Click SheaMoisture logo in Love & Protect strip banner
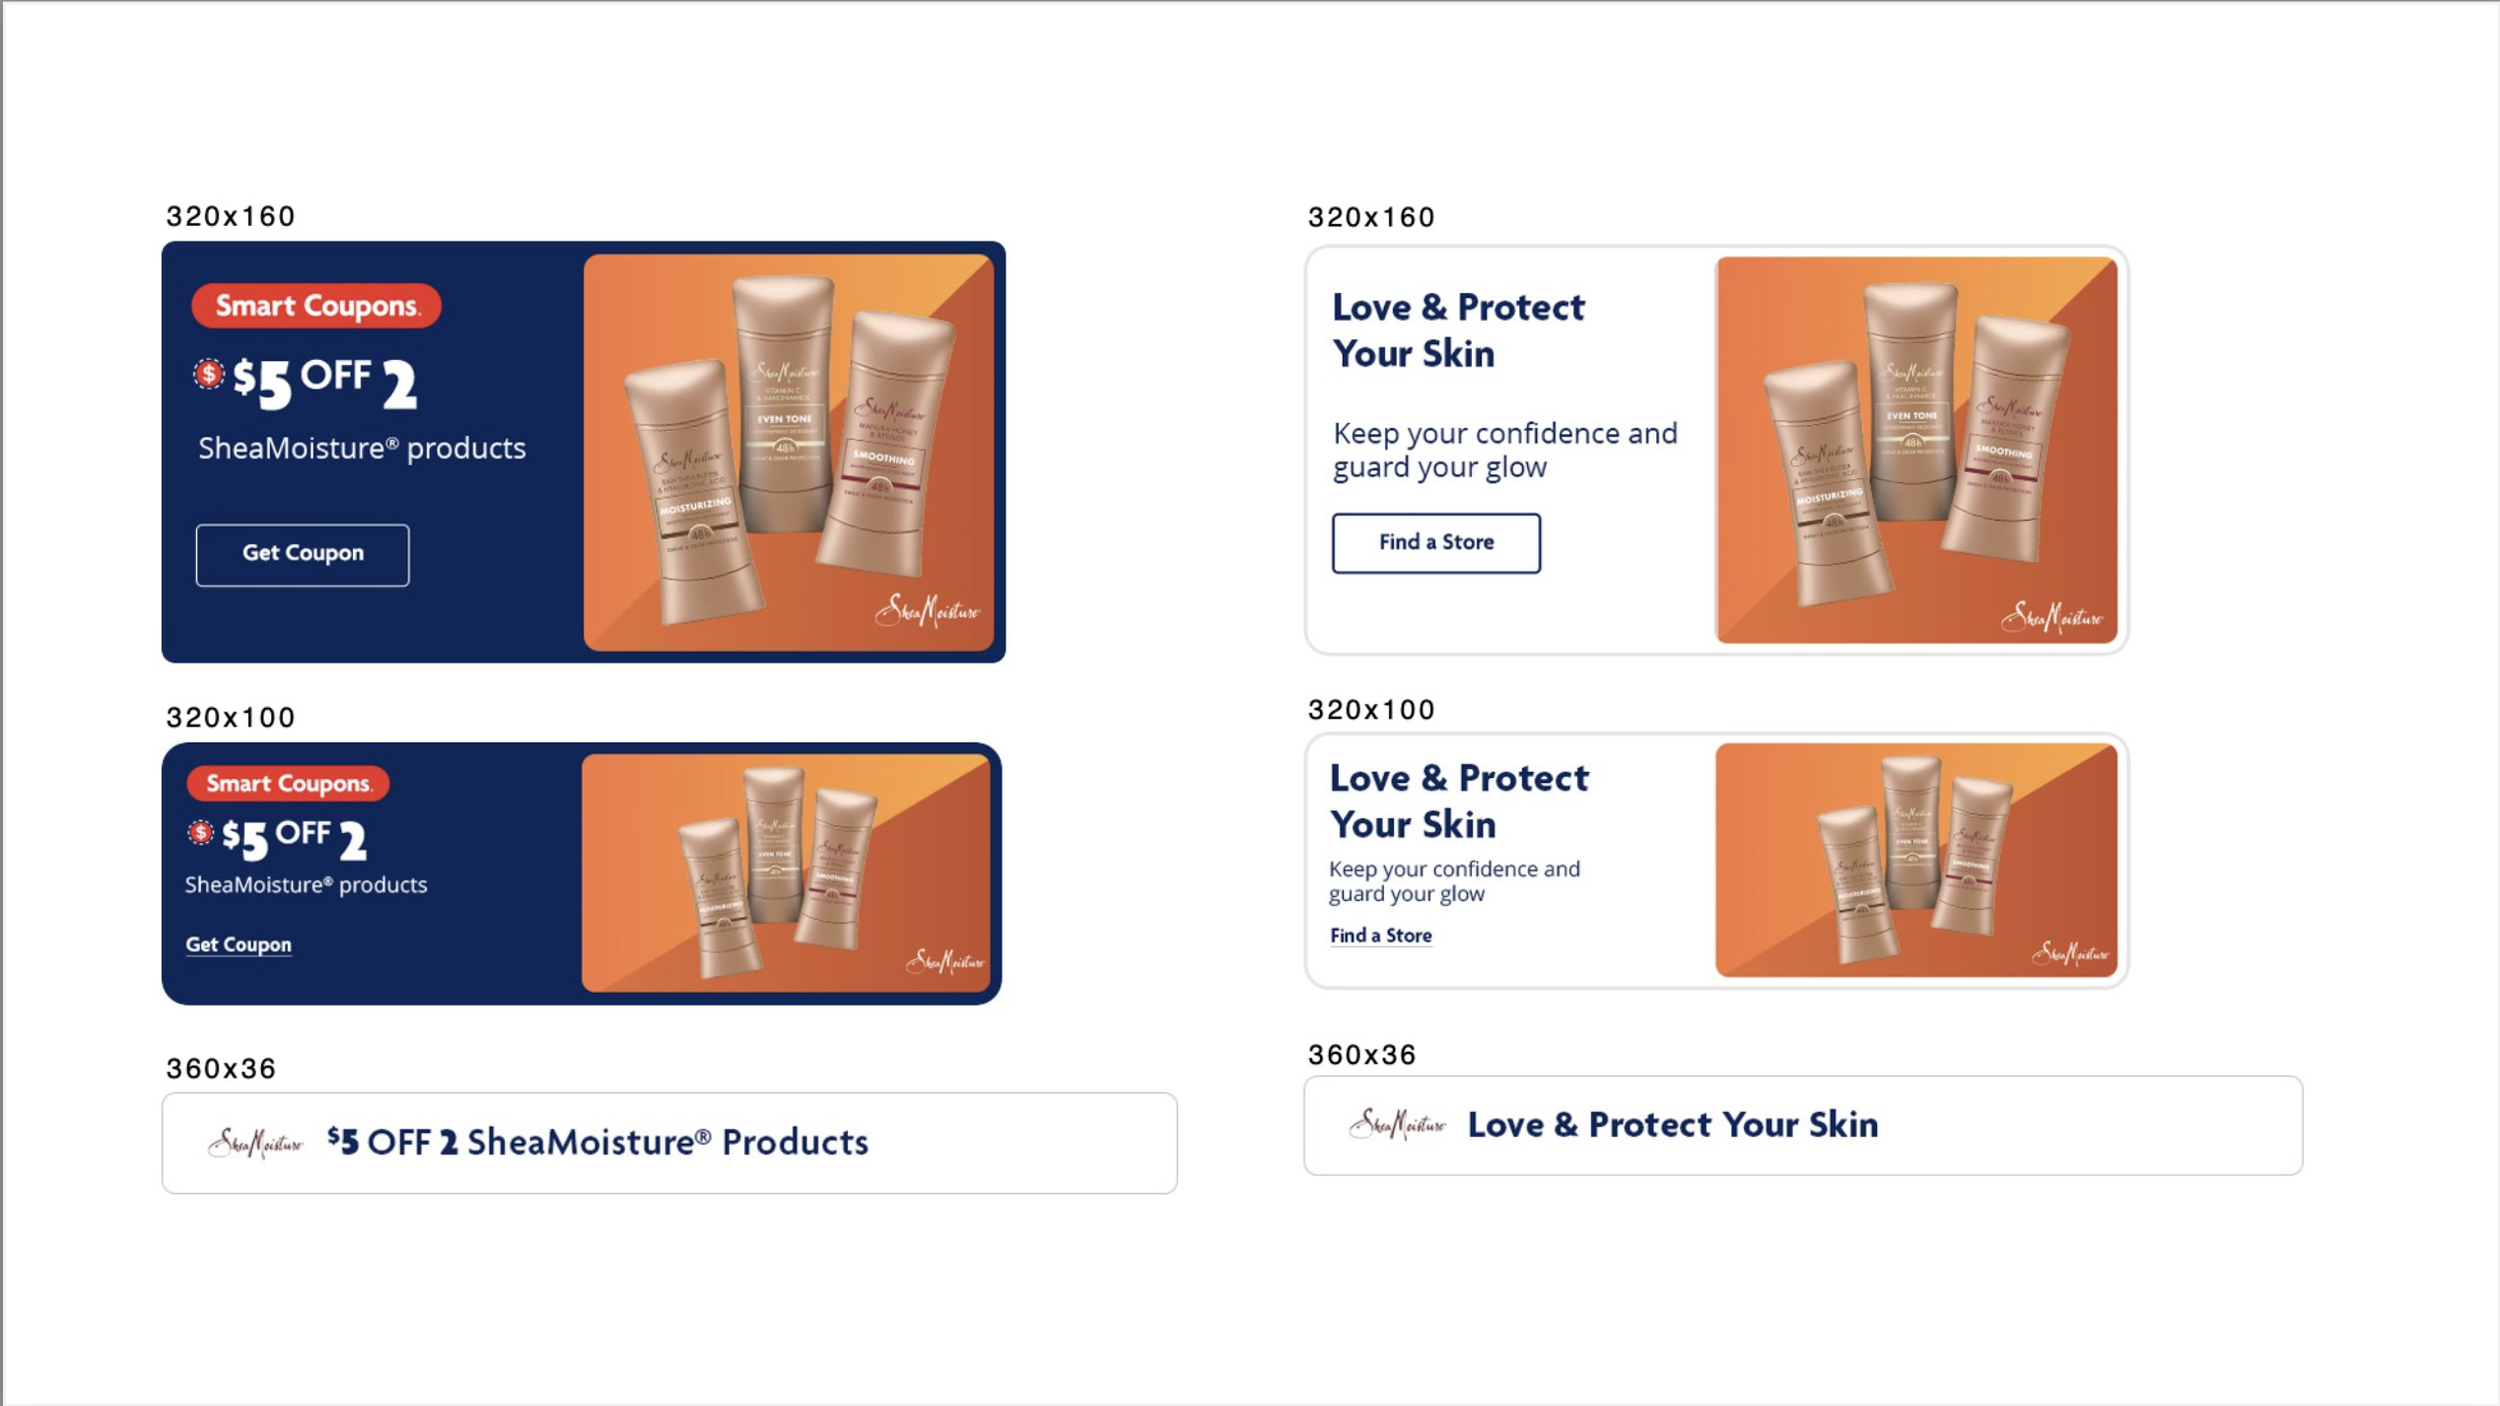Screen dimensions: 2500x1406 [x=1397, y=1125]
